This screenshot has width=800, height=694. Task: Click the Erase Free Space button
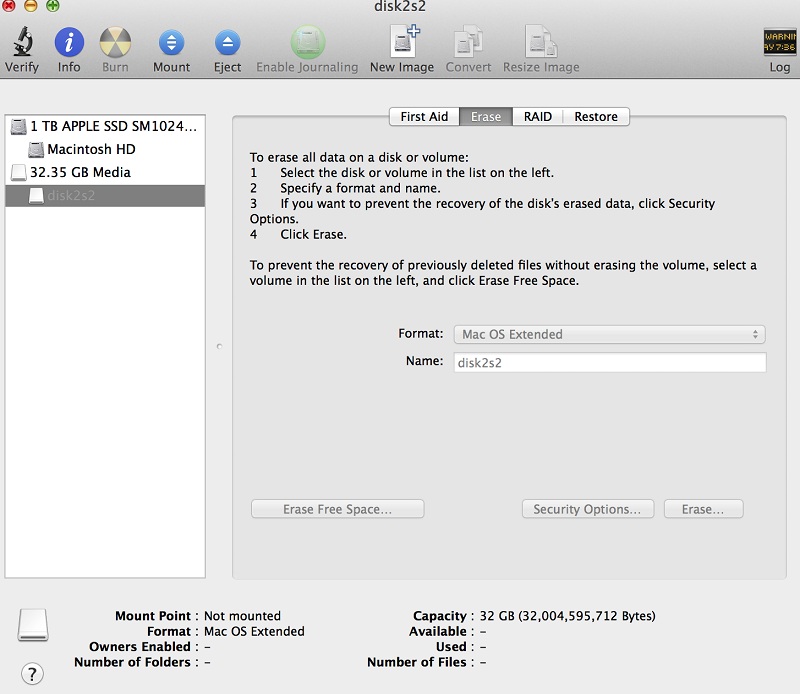pyautogui.click(x=337, y=508)
